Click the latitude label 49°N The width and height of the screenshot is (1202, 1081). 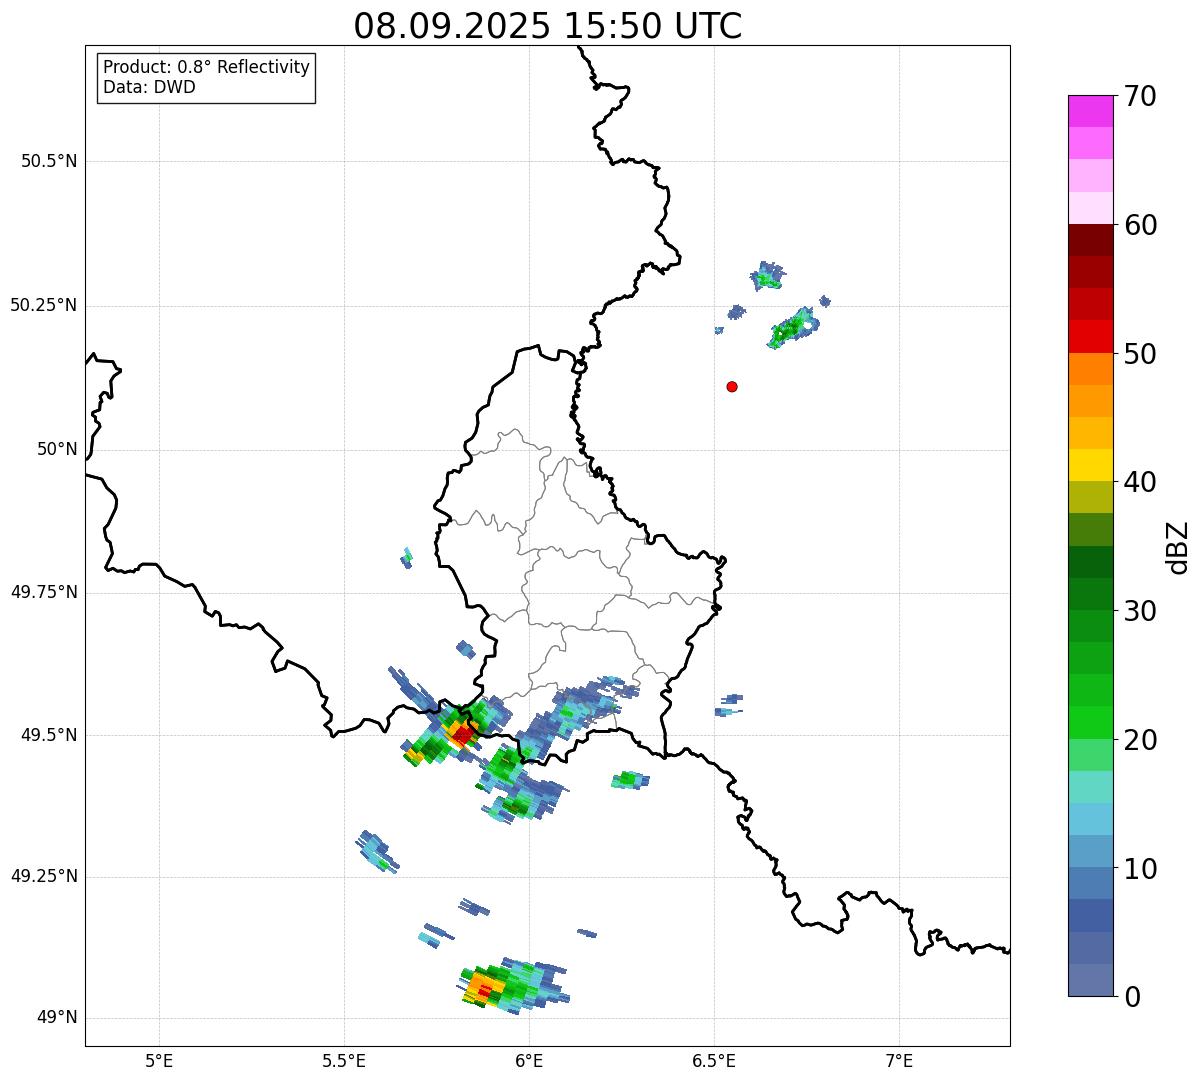[57, 1018]
